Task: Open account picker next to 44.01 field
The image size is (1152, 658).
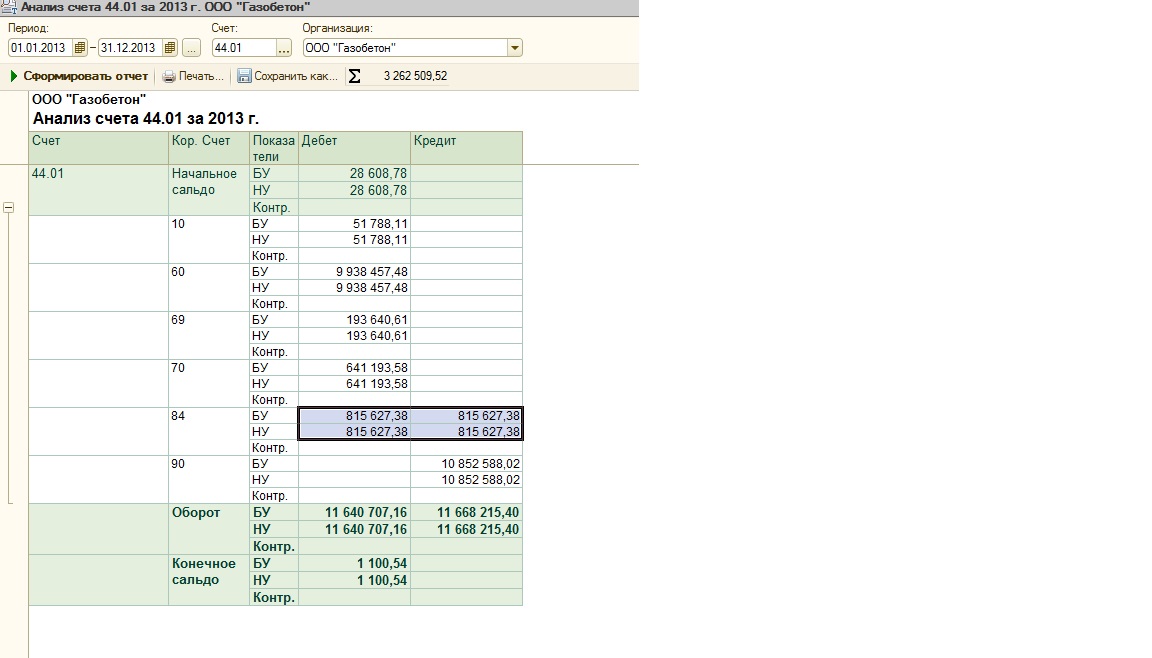Action: 284,48
